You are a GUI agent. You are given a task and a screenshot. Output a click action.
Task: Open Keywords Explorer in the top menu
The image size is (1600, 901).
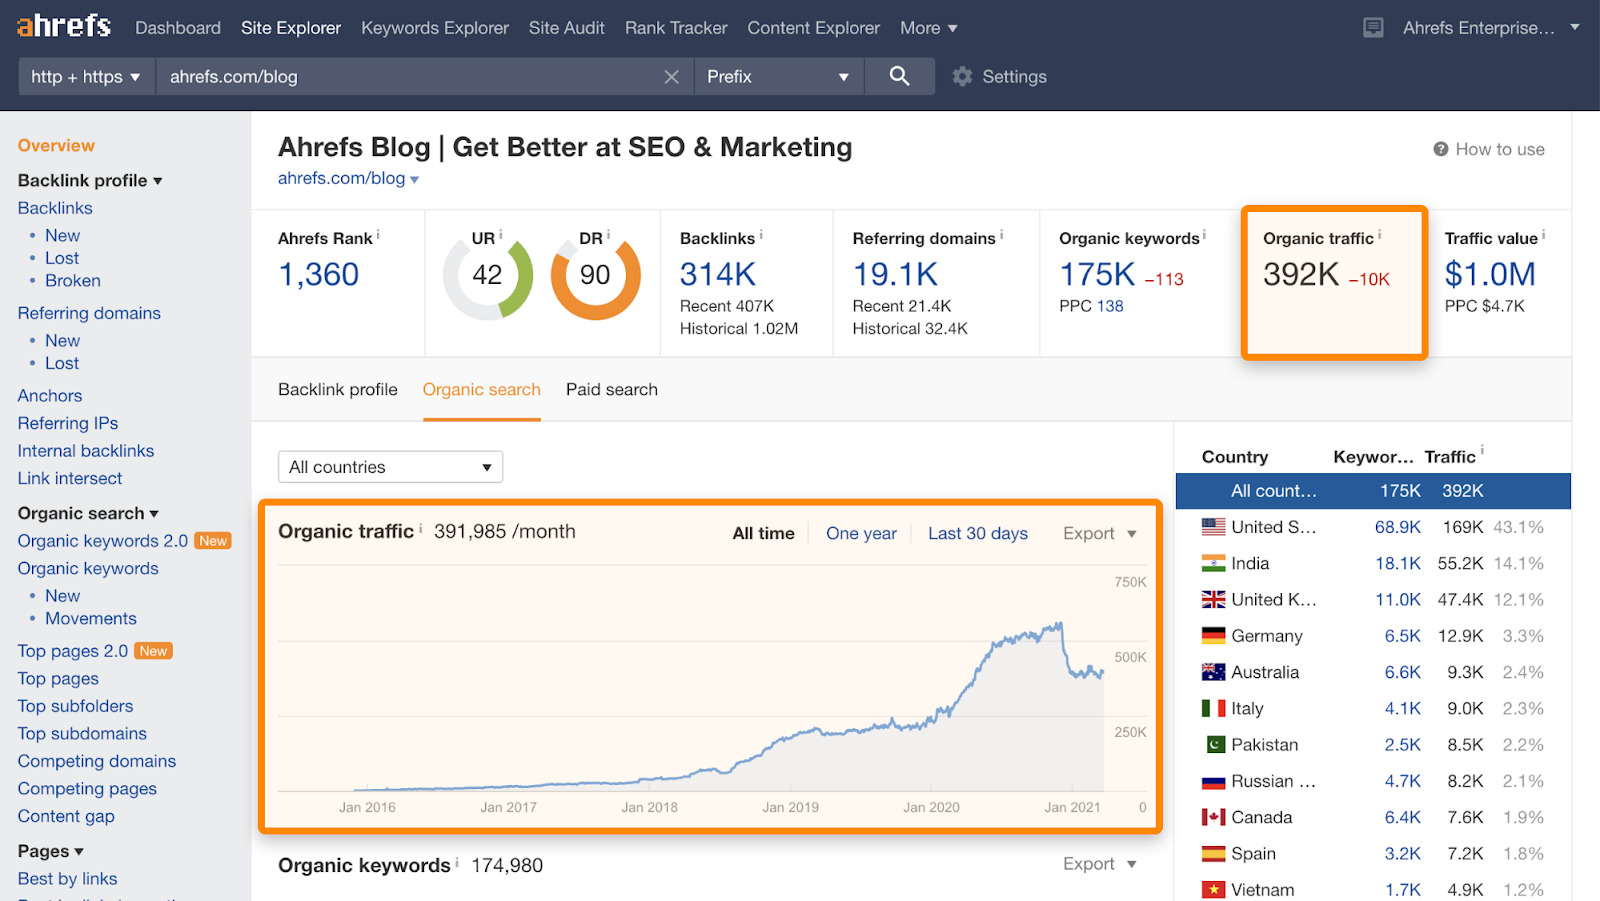(x=435, y=28)
